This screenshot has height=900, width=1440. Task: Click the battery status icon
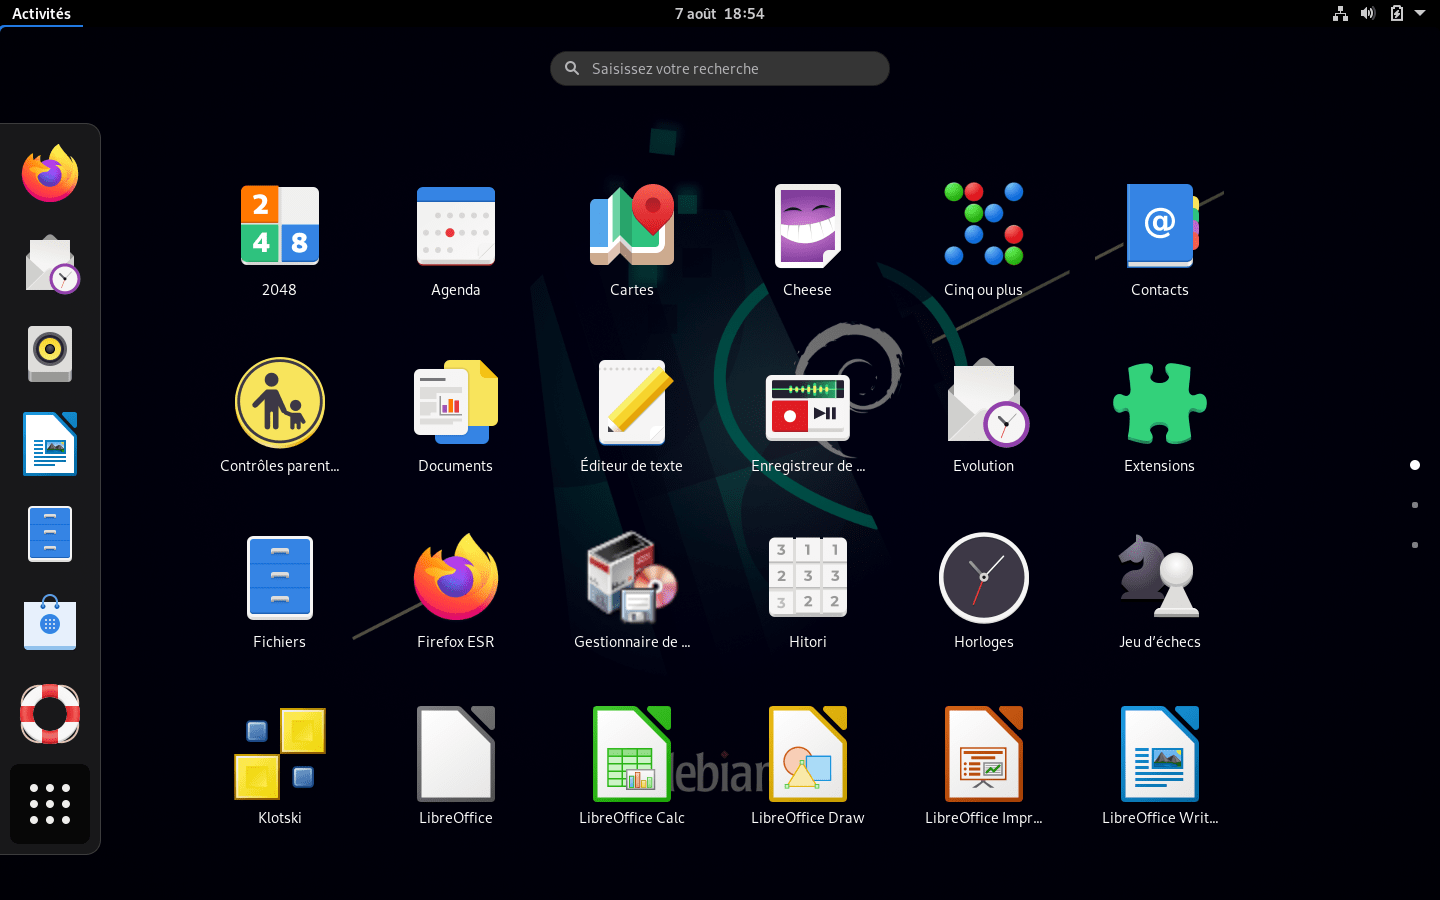[1397, 14]
